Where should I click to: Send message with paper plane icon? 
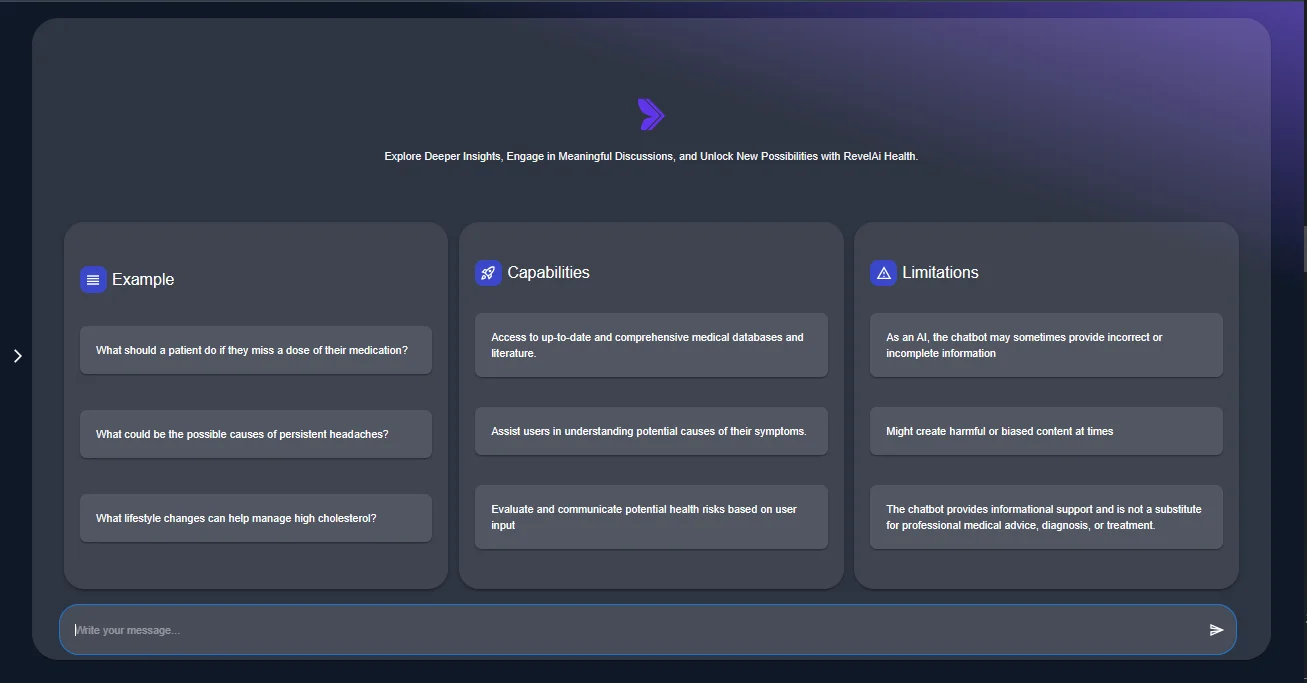[x=1216, y=630]
